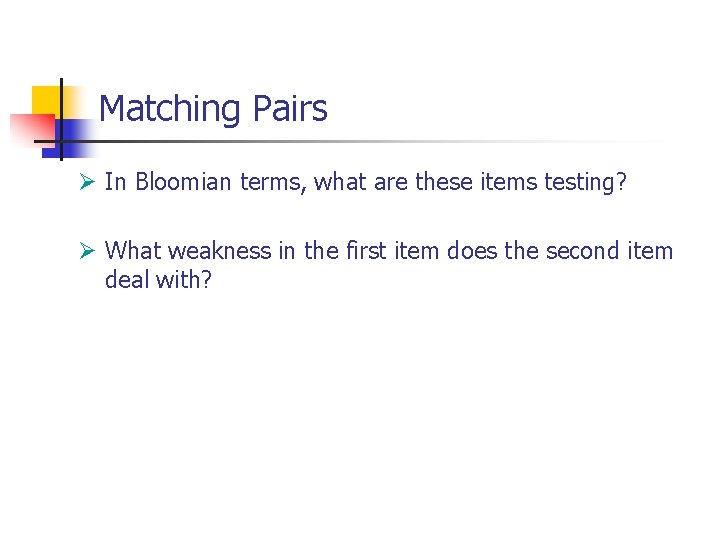Click the word "Matching" in the title
This screenshot has width=720, height=540.
click(170, 108)
